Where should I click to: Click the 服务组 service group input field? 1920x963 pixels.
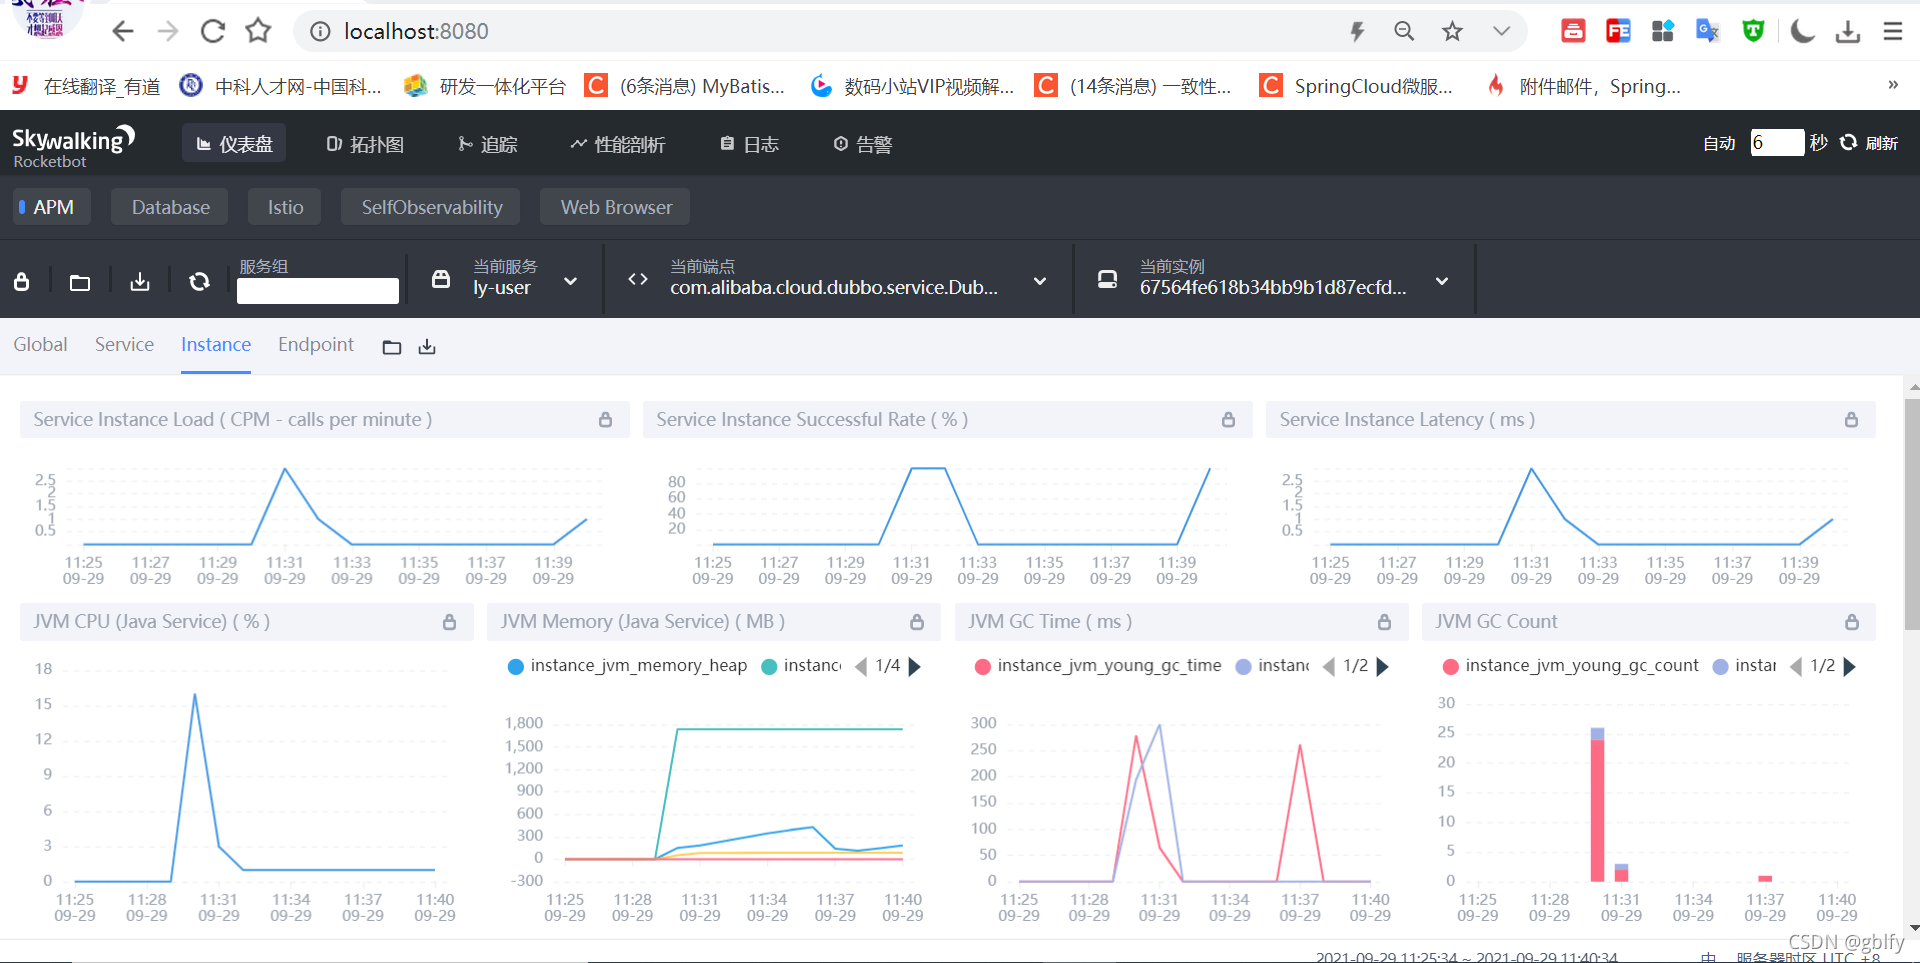pyautogui.click(x=318, y=291)
